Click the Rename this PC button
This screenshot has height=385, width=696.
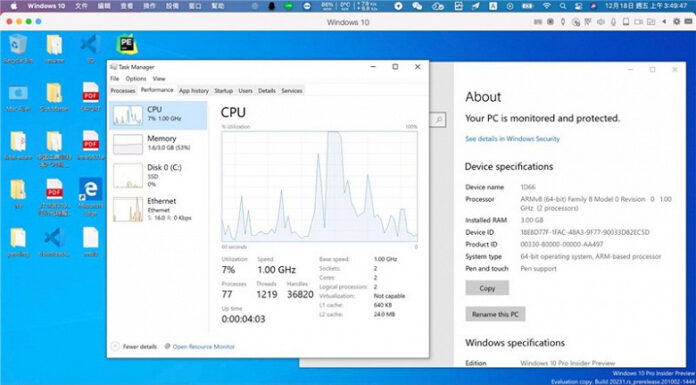[495, 314]
